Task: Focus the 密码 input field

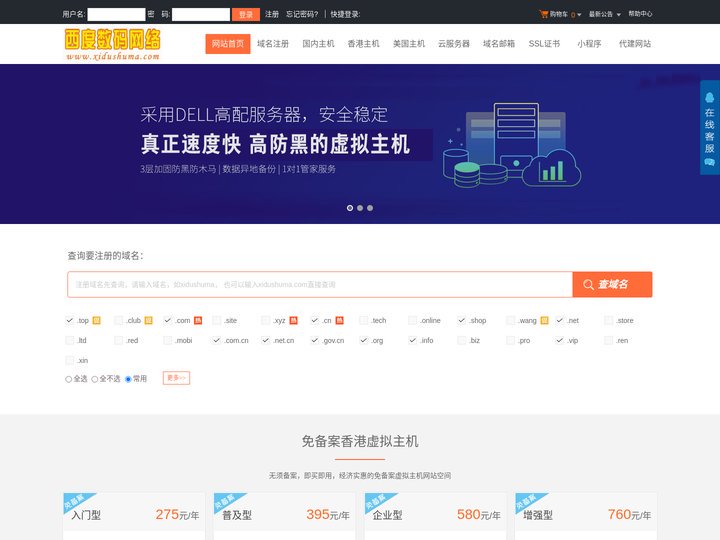Action: (x=201, y=14)
